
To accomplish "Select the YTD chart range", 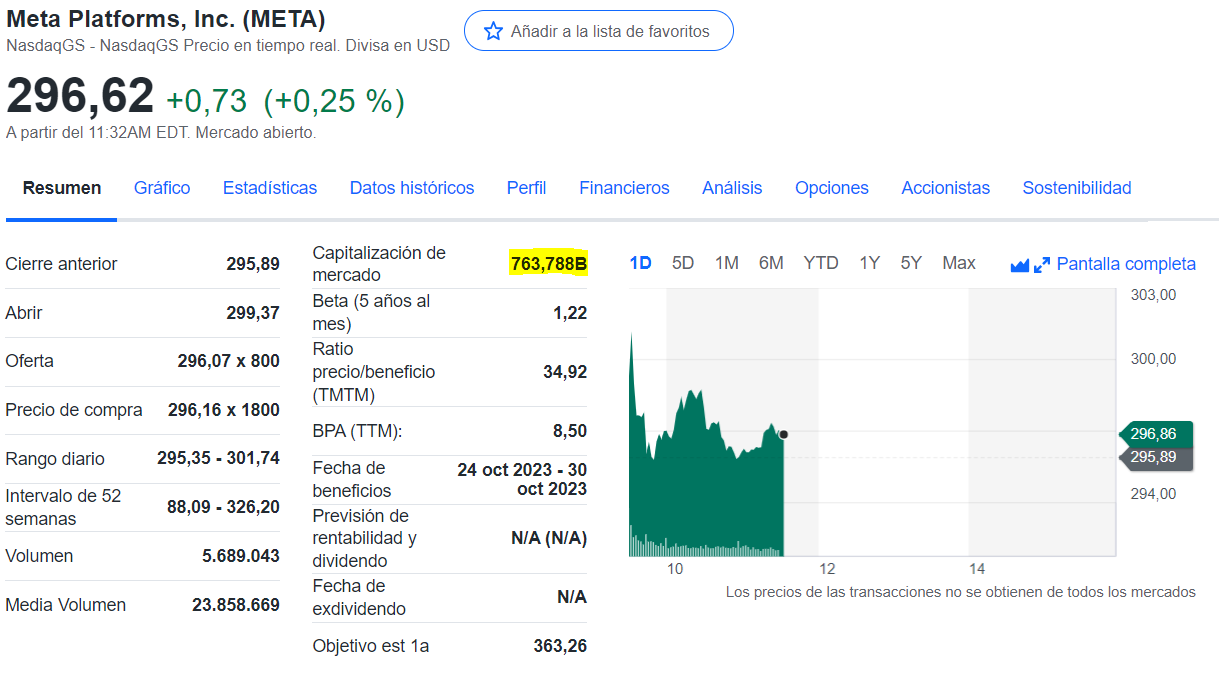I will coord(821,263).
